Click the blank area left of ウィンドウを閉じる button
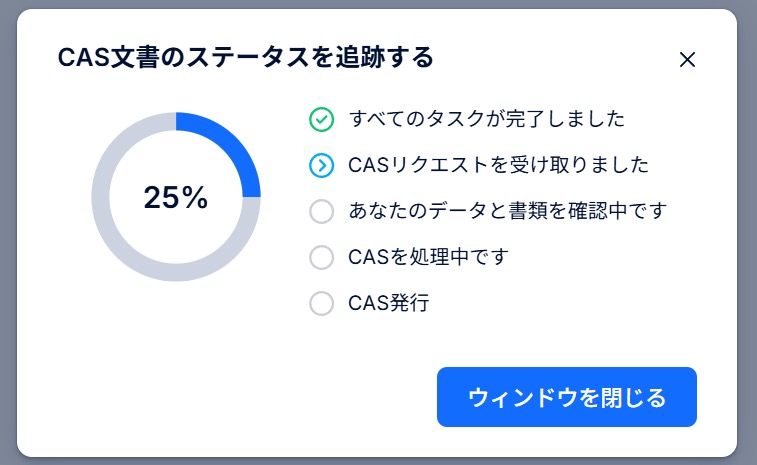 coord(250,397)
